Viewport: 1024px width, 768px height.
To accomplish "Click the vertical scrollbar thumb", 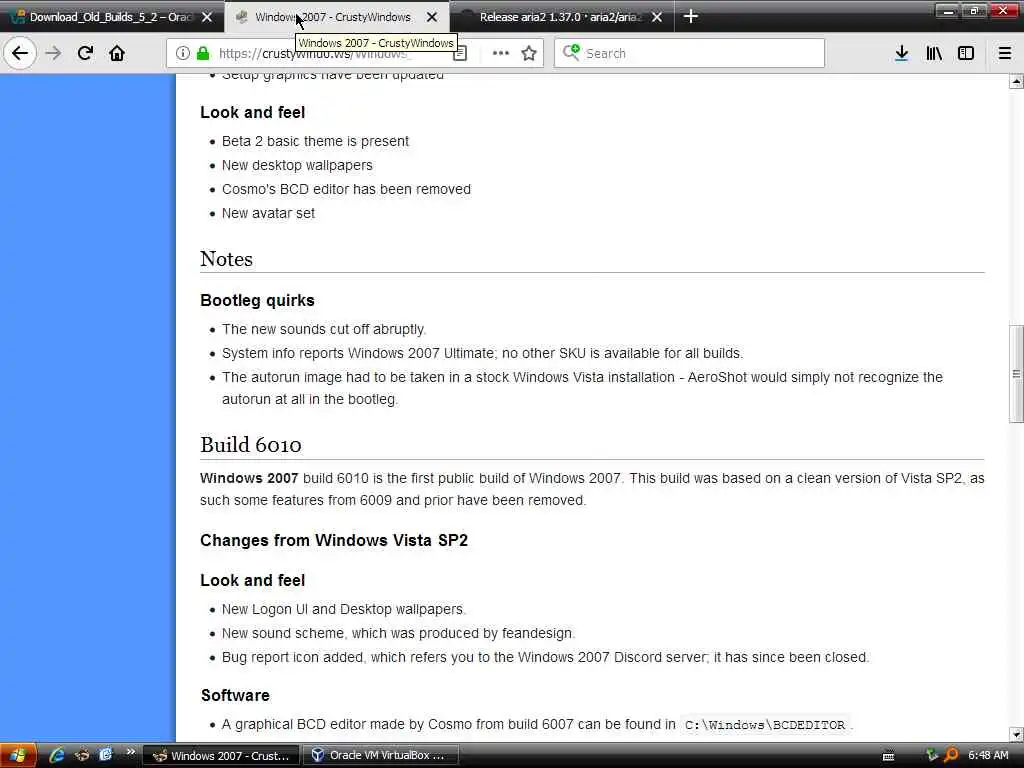I will (1016, 374).
